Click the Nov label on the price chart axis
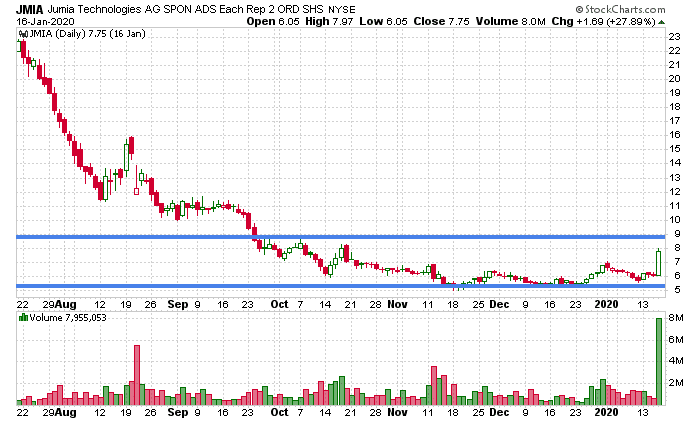The image size is (700, 421). [397, 304]
